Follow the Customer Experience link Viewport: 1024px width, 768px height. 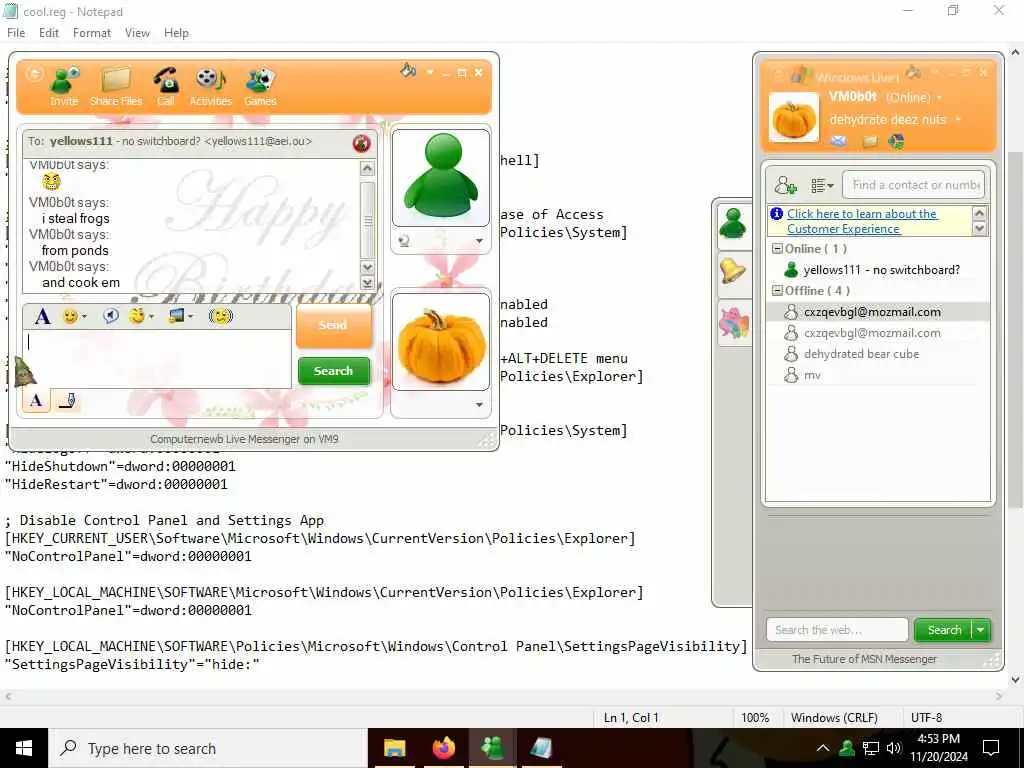(x=861, y=221)
